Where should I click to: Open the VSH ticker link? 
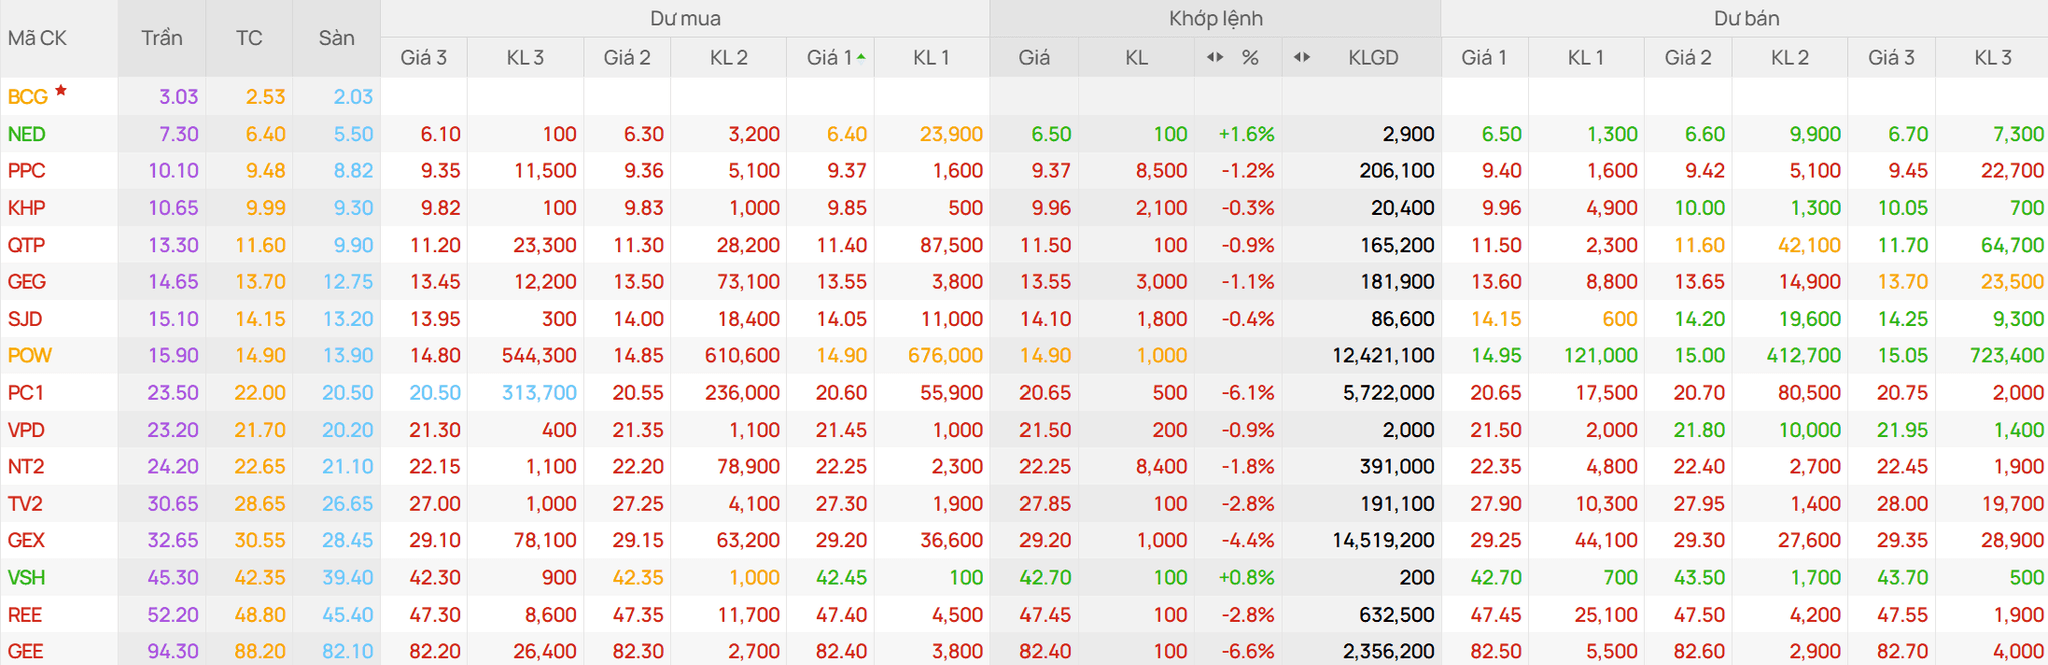click(26, 578)
